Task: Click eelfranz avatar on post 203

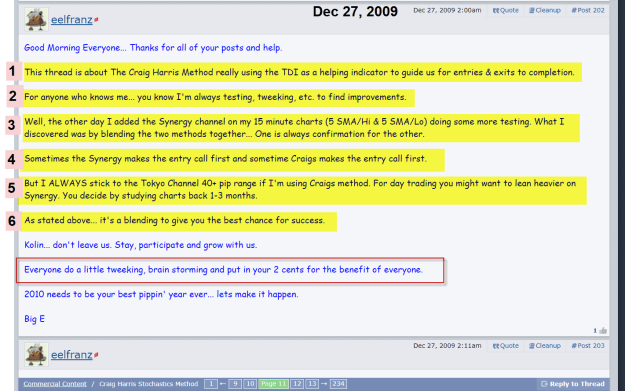Action: [36, 354]
